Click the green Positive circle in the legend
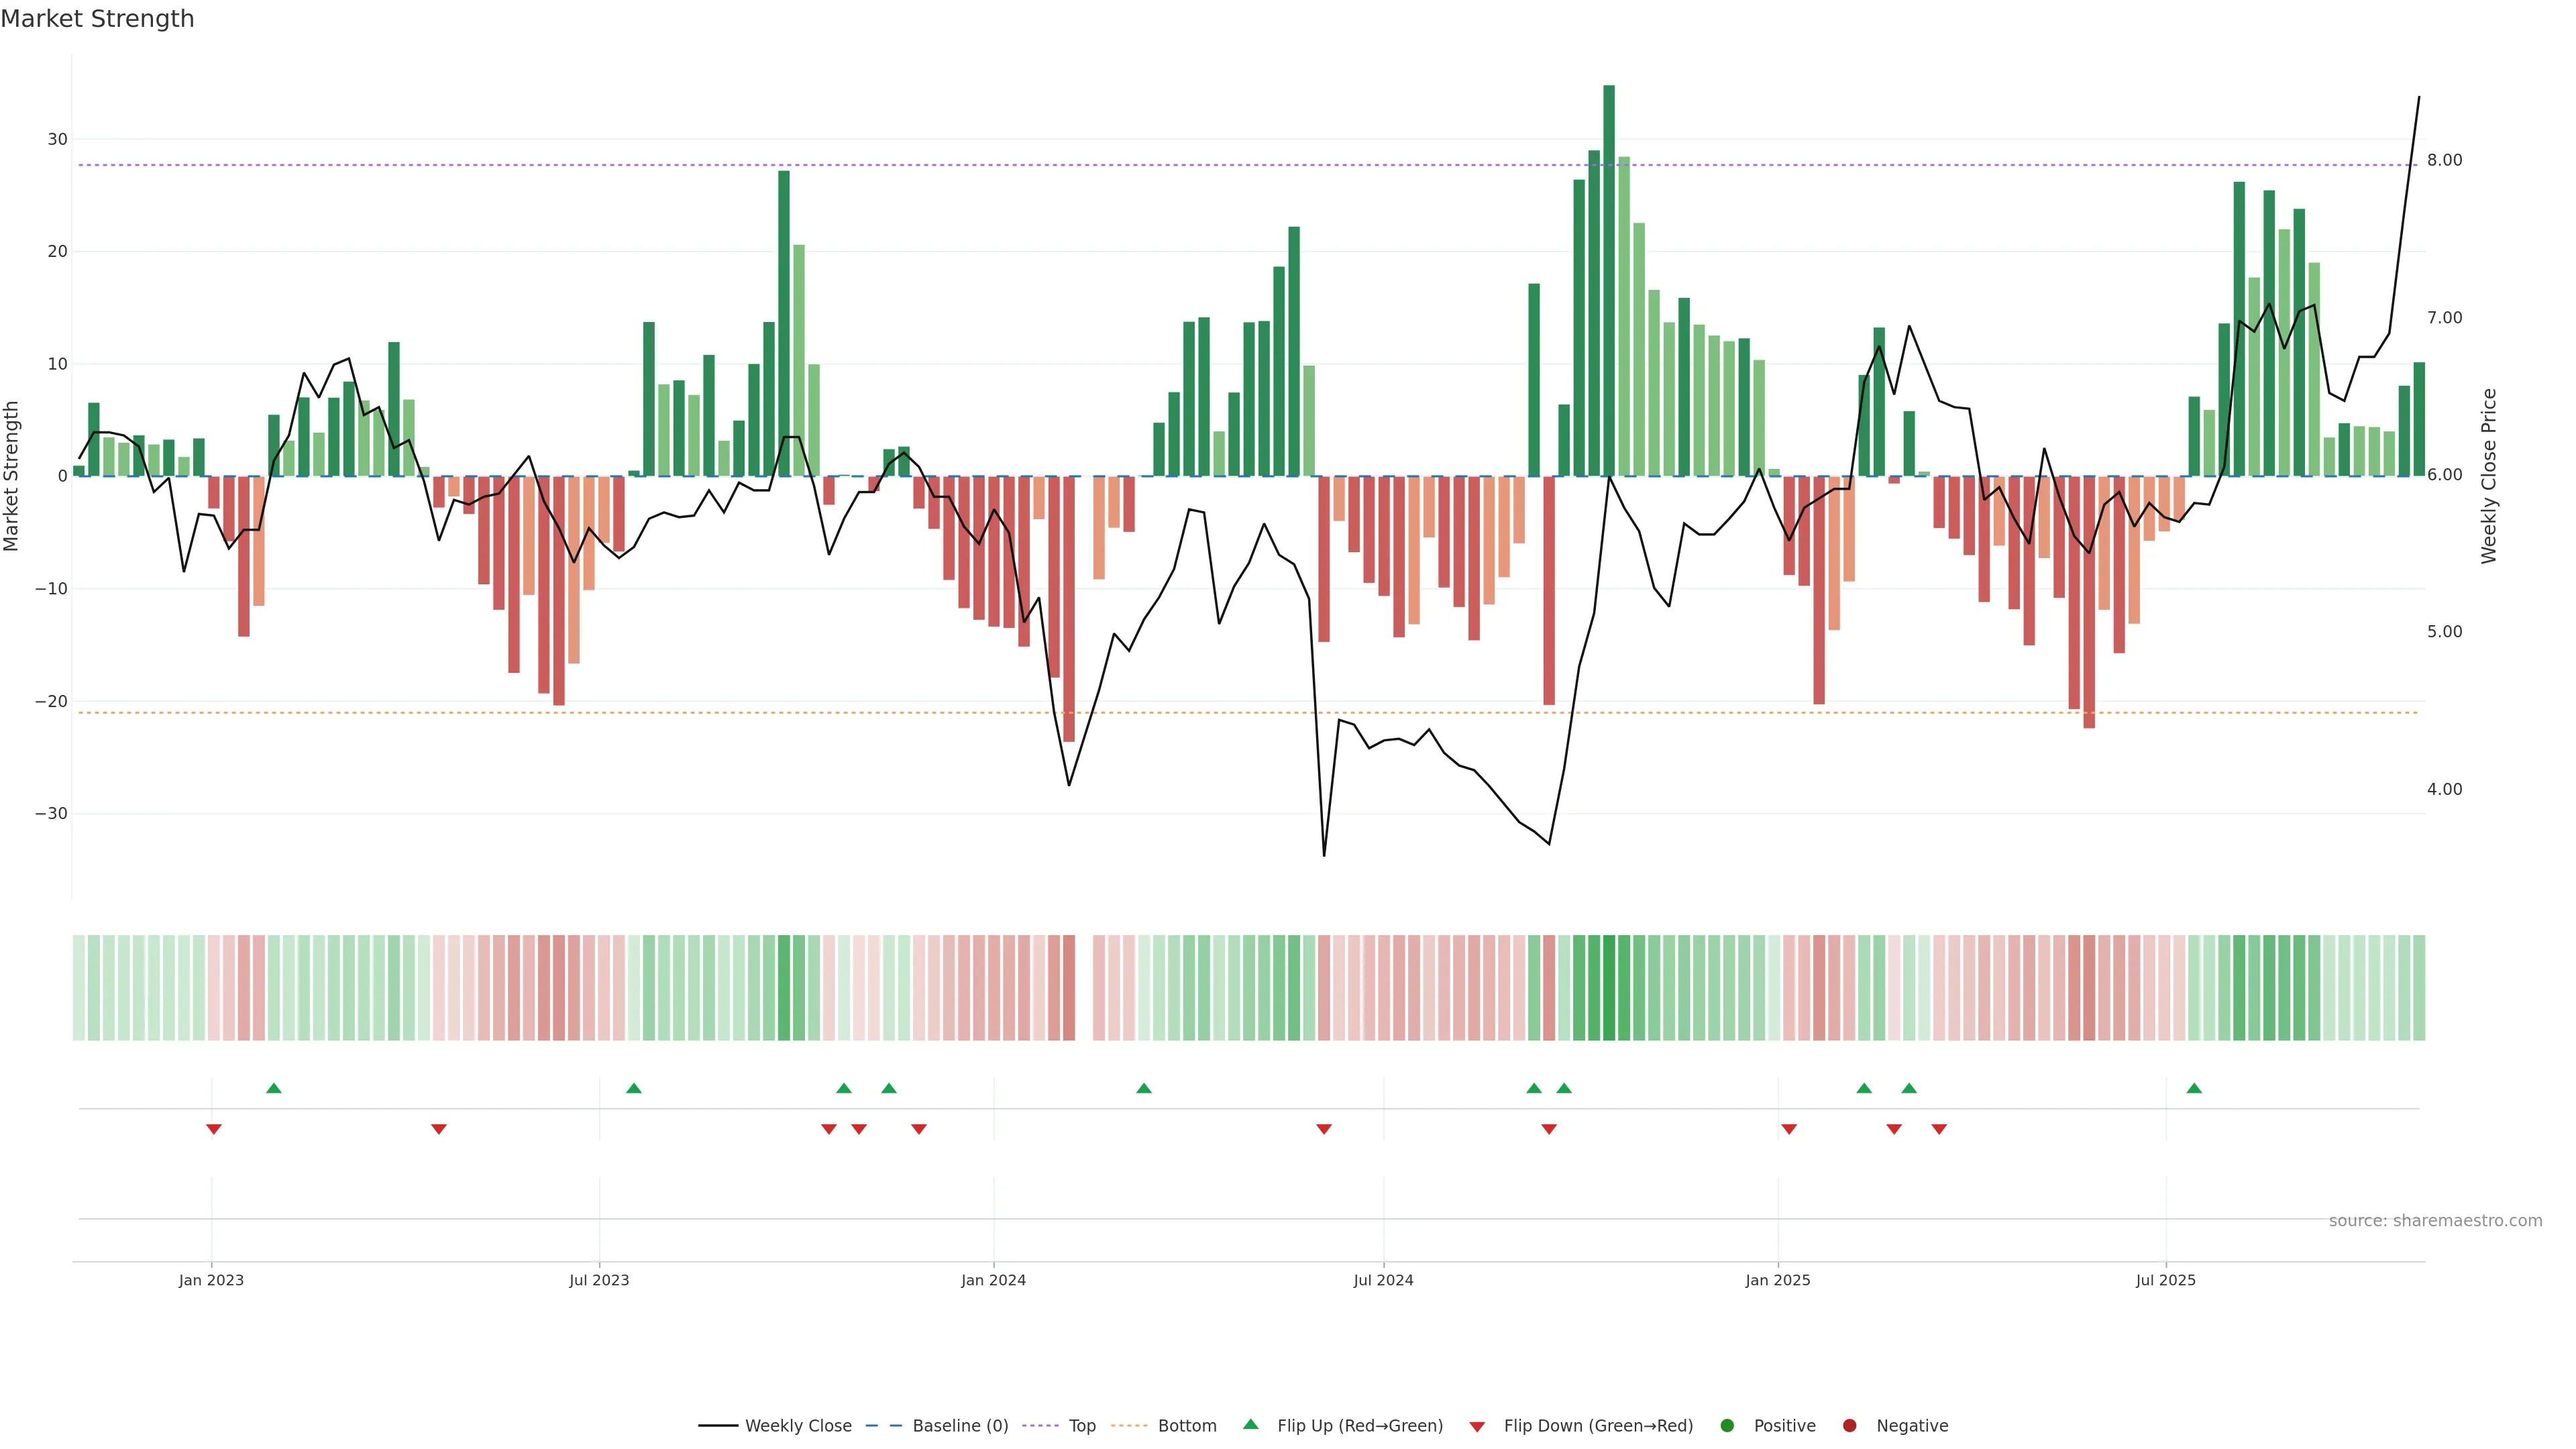Image resolution: width=2576 pixels, height=1449 pixels. coord(1727,1426)
